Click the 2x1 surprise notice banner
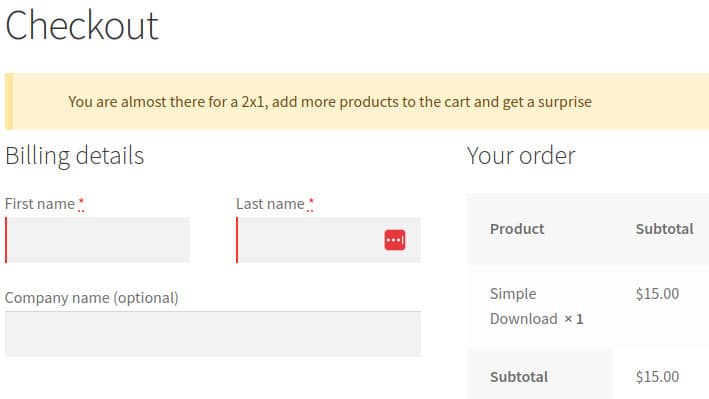Image resolution: width=709 pixels, height=399 pixels. pos(357,102)
